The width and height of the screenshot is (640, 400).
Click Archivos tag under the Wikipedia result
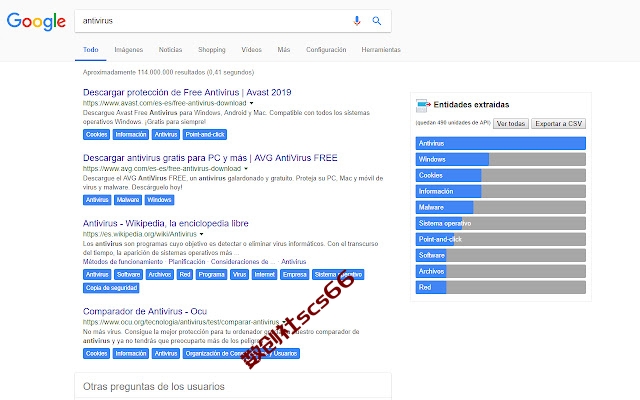click(x=160, y=275)
